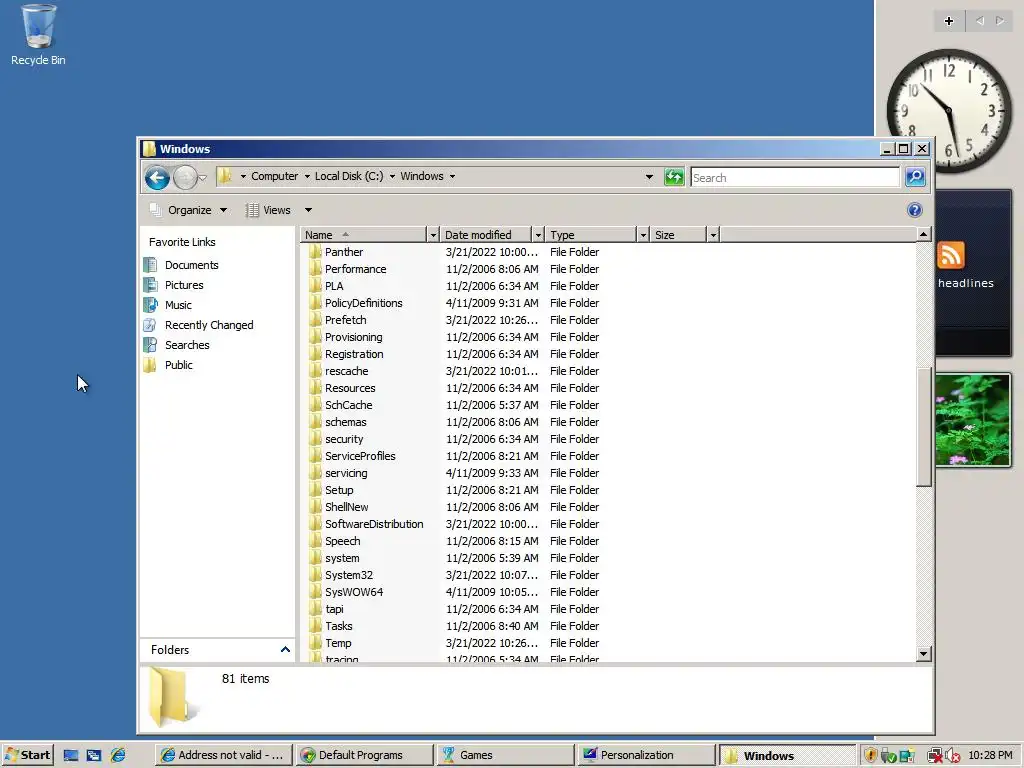The image size is (1024, 768).
Task: Switch to Personalization taskbar window
Action: (646, 755)
